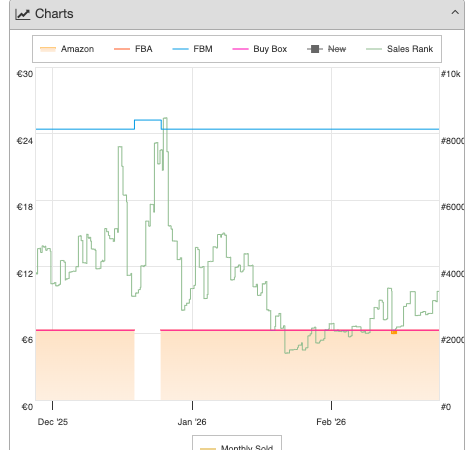Toggle the Sales Rank legend entry
This screenshot has width=474, height=450.
pyautogui.click(x=400, y=49)
